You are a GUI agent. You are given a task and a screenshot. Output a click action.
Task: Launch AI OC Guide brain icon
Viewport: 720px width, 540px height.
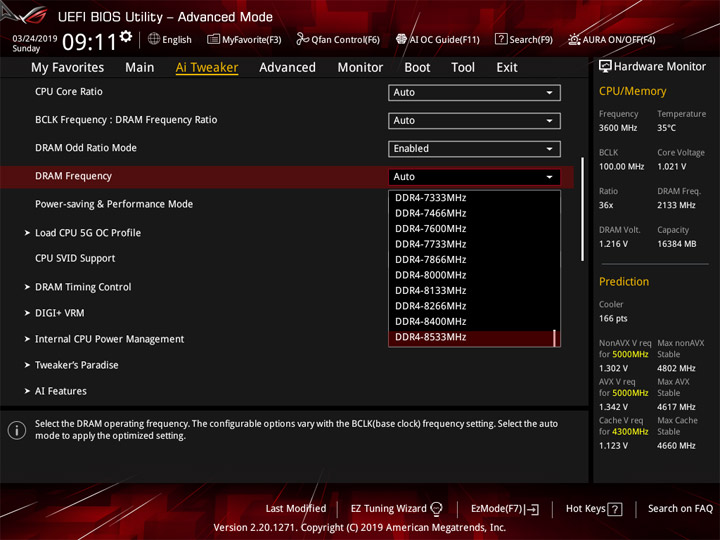pos(401,39)
